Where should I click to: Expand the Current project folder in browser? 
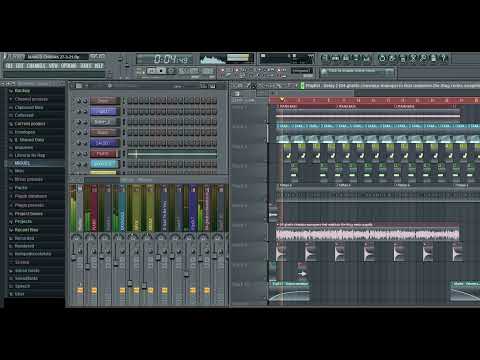tap(30, 124)
